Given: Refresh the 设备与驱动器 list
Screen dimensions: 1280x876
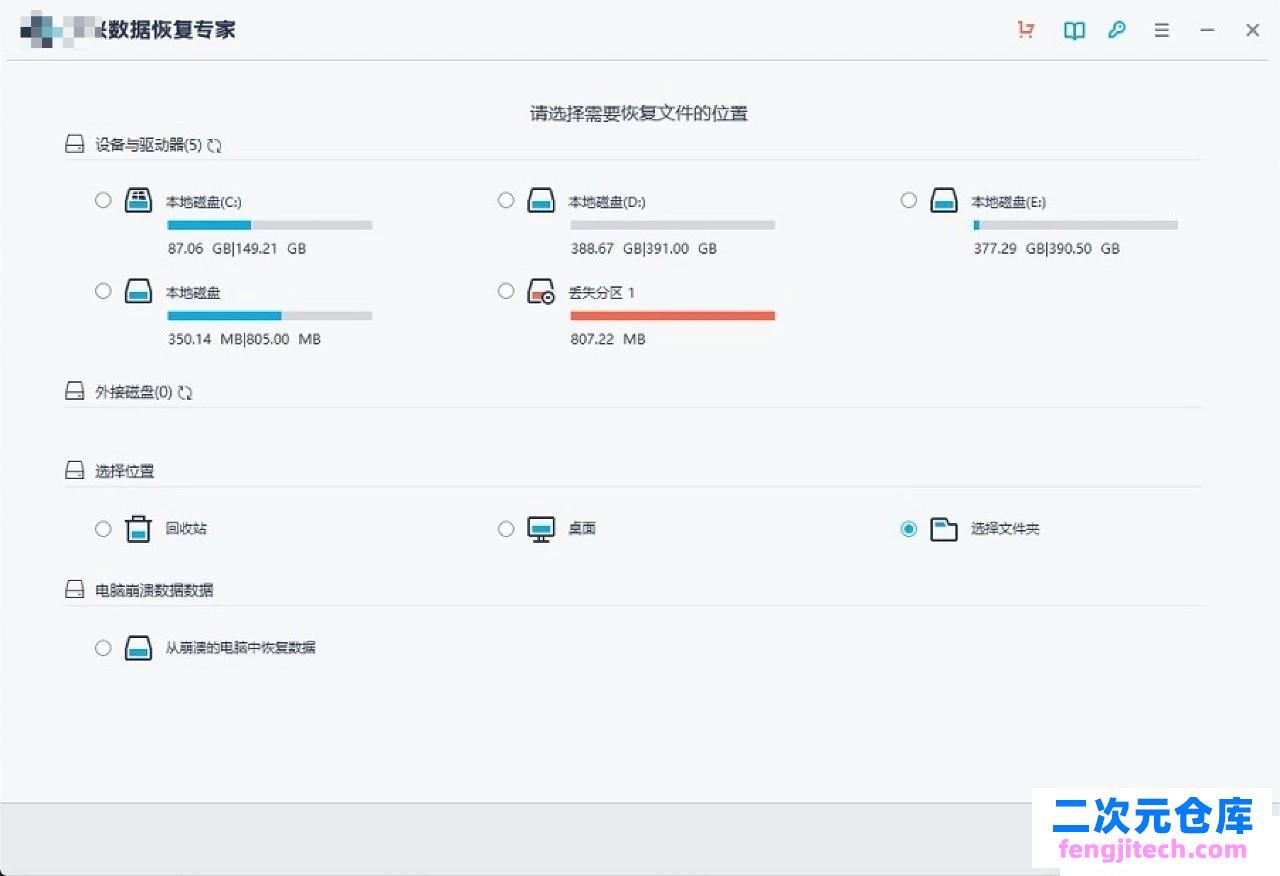Looking at the screenshot, I should (x=214, y=146).
